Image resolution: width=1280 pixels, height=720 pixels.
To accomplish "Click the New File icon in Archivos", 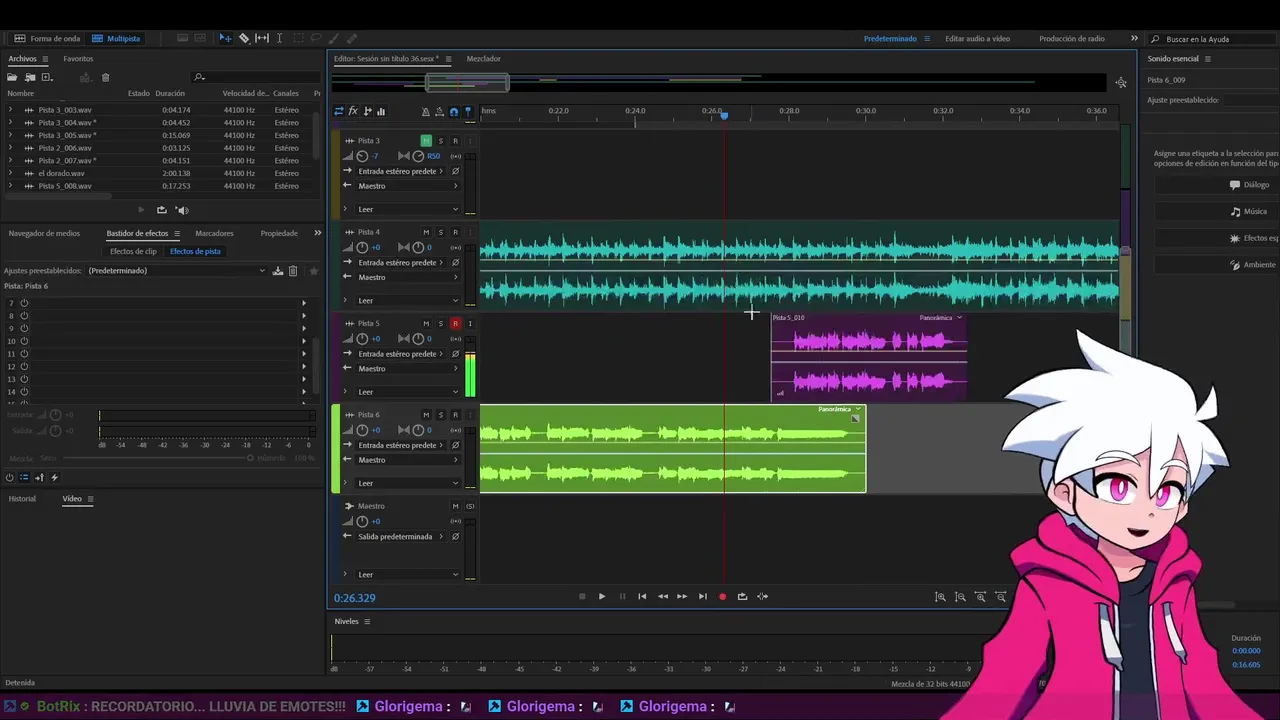I will click(x=47, y=77).
